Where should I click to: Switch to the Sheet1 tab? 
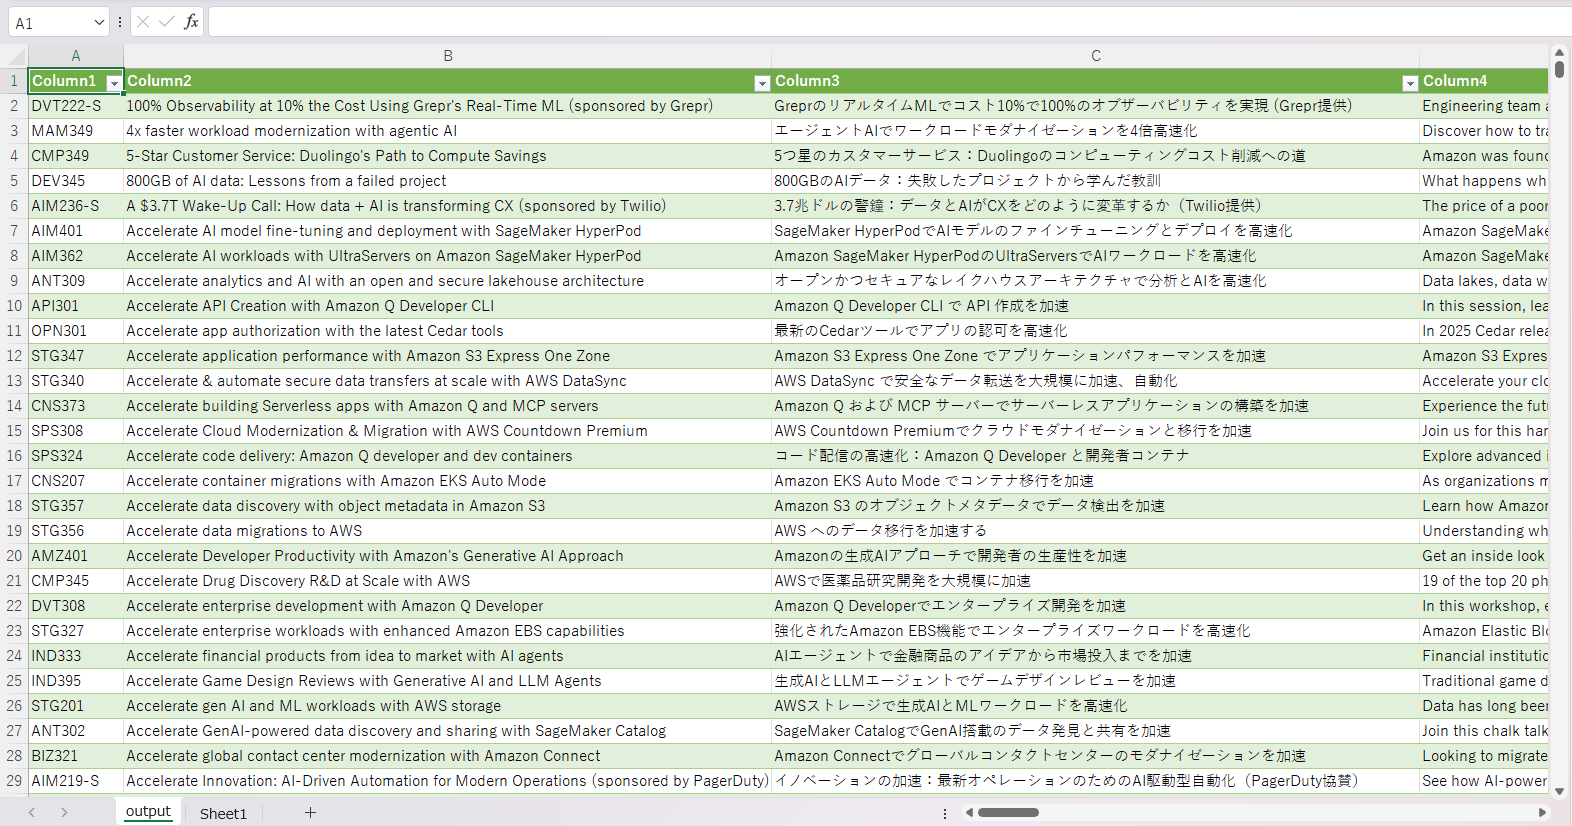tap(223, 813)
